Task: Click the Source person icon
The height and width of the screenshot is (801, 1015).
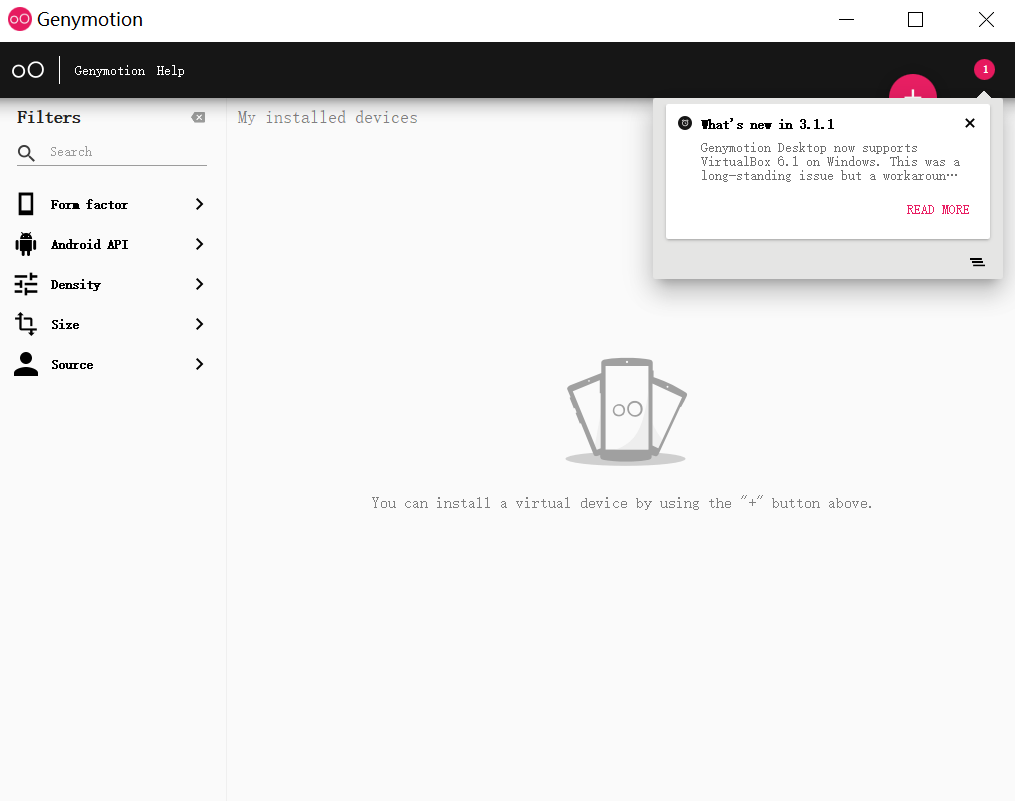Action: pyautogui.click(x=26, y=364)
